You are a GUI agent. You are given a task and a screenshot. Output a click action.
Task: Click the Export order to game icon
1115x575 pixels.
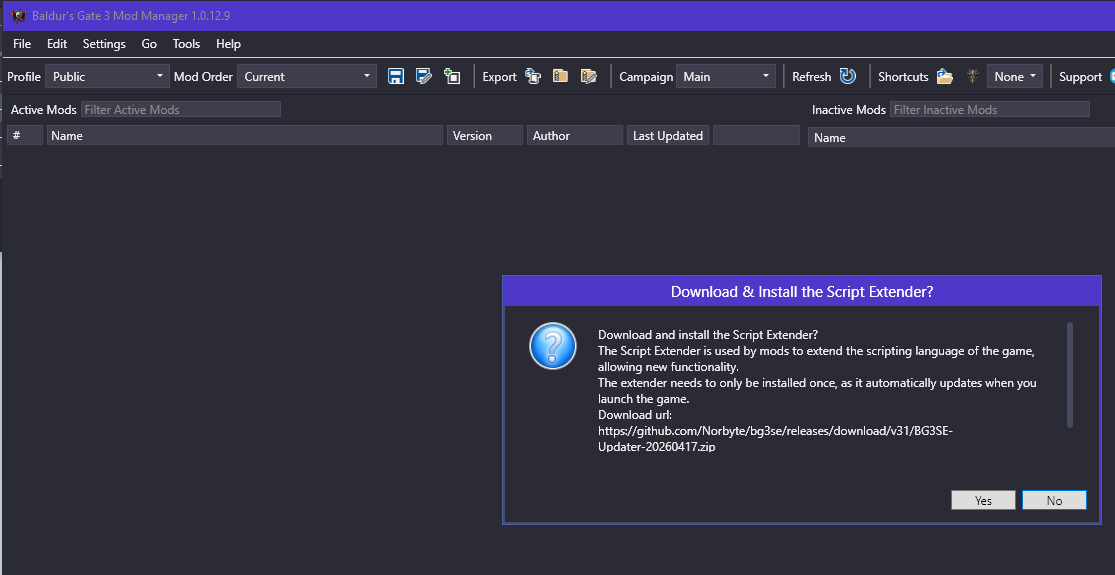pyautogui.click(x=533, y=76)
